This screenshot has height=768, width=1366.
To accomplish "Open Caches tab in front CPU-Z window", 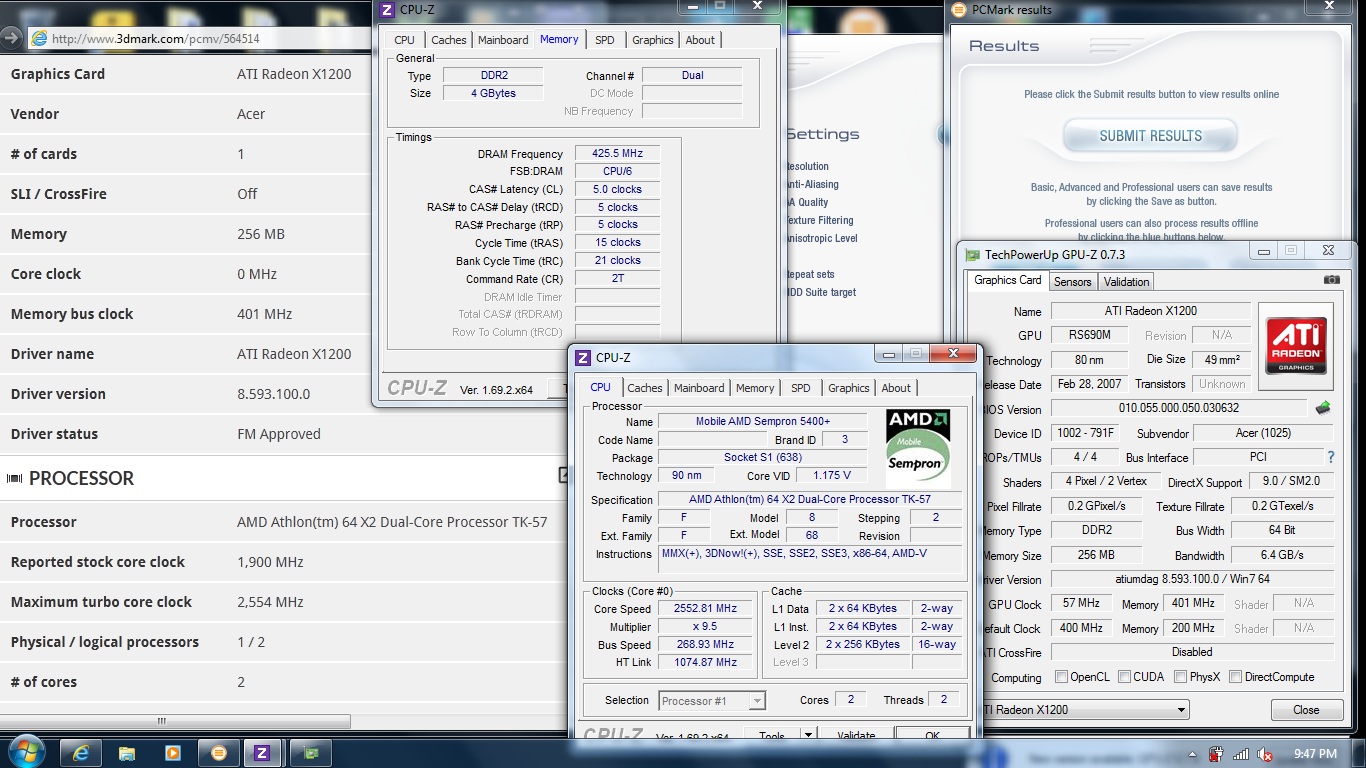I will pos(645,388).
